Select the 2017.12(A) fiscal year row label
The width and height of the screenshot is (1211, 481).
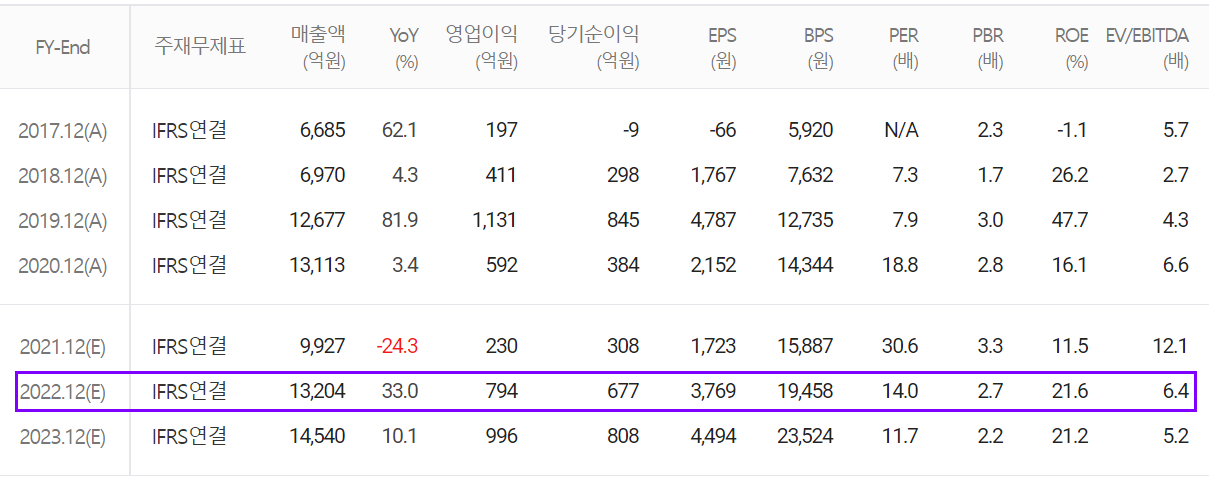click(x=63, y=130)
